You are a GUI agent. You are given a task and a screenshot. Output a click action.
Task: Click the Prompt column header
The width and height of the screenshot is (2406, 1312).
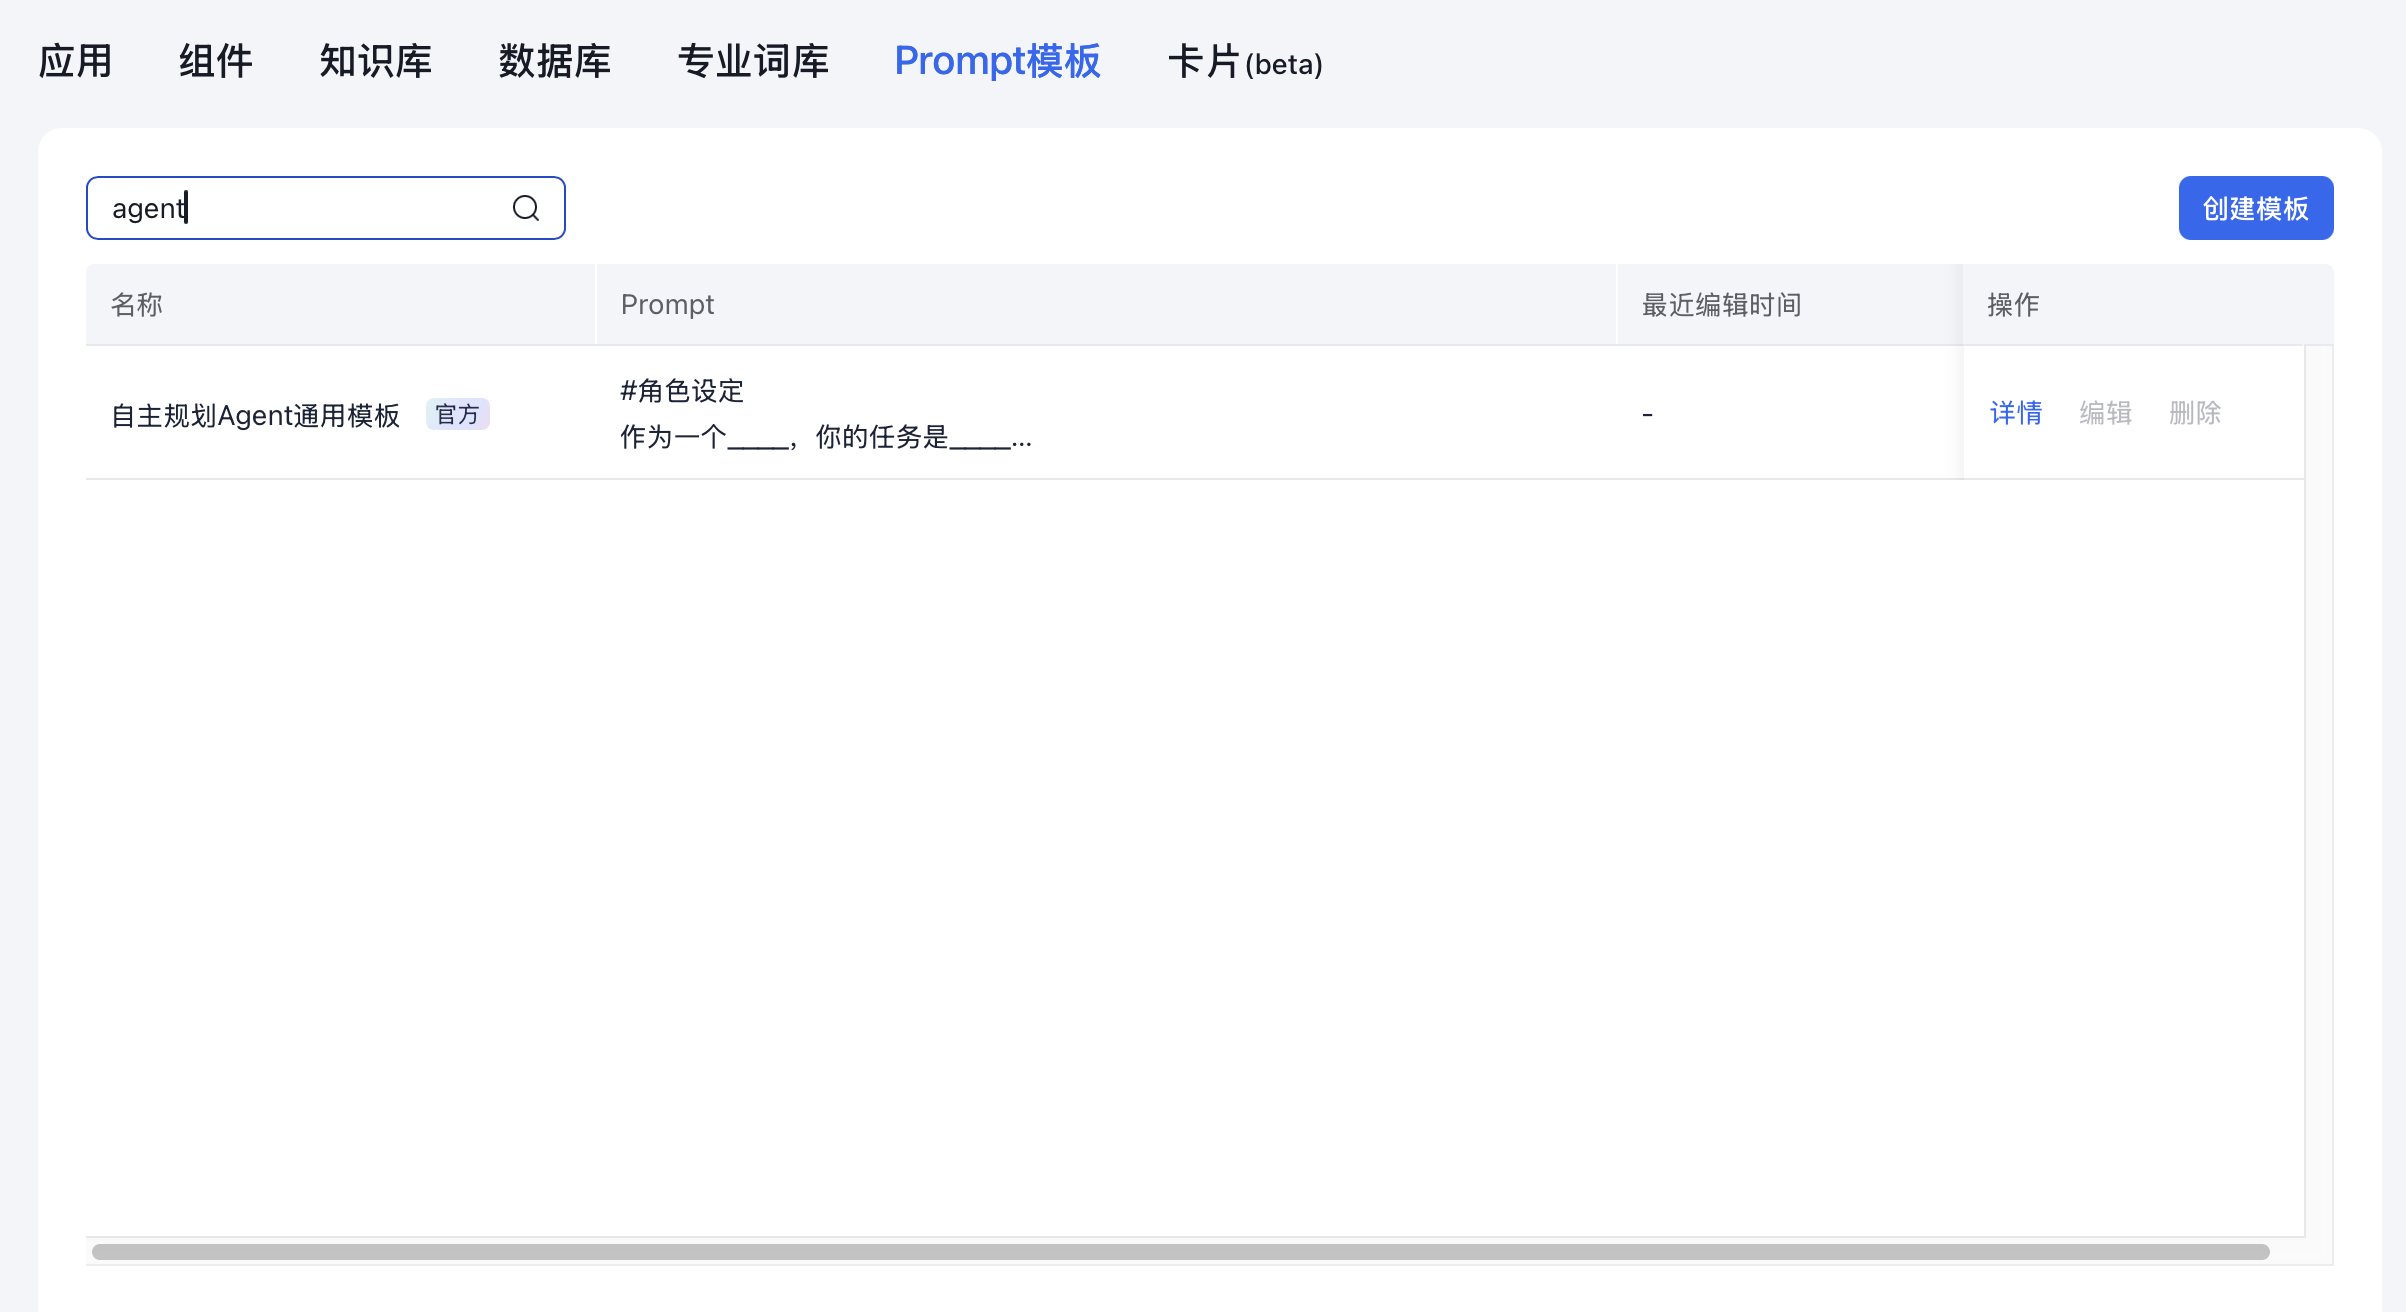click(x=1106, y=304)
